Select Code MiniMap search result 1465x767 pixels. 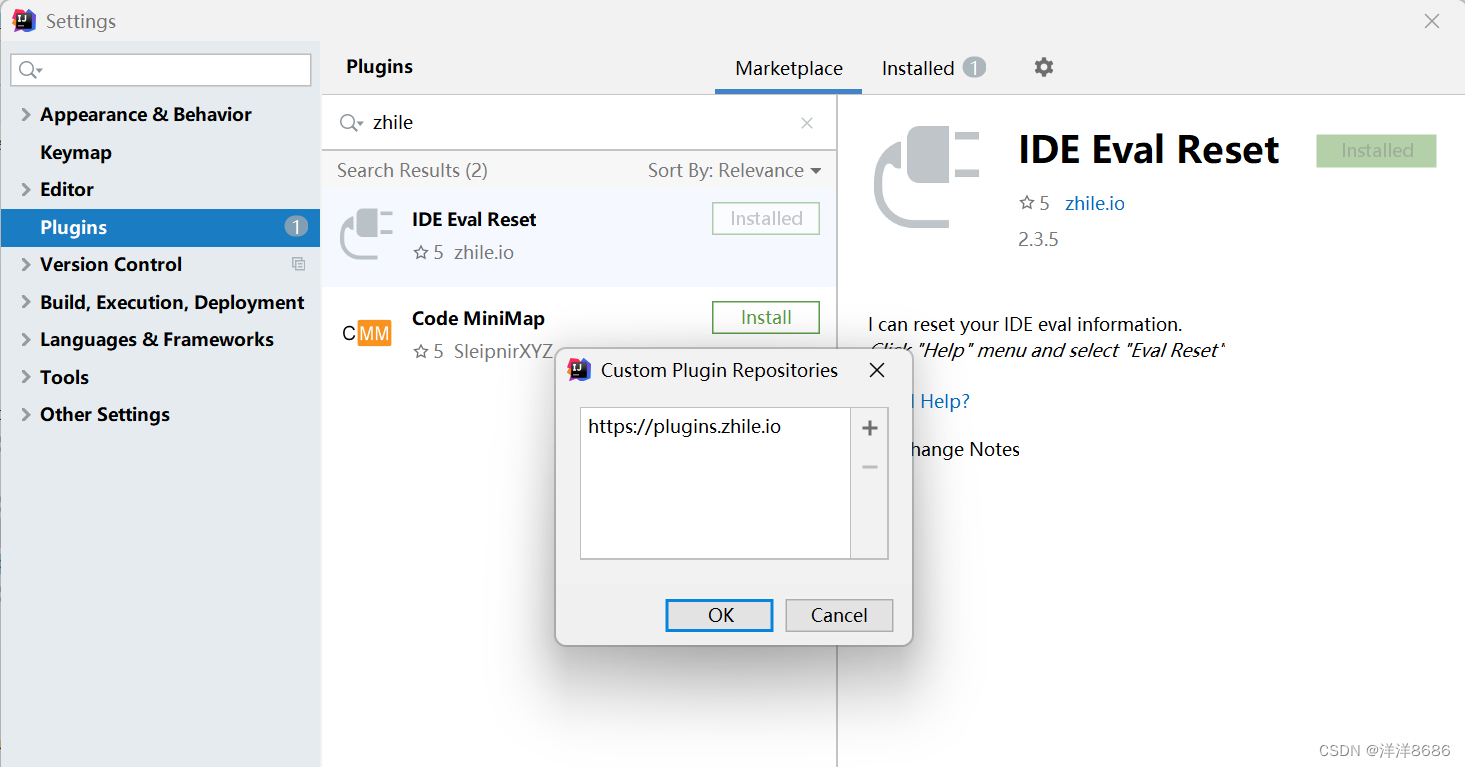(x=579, y=336)
